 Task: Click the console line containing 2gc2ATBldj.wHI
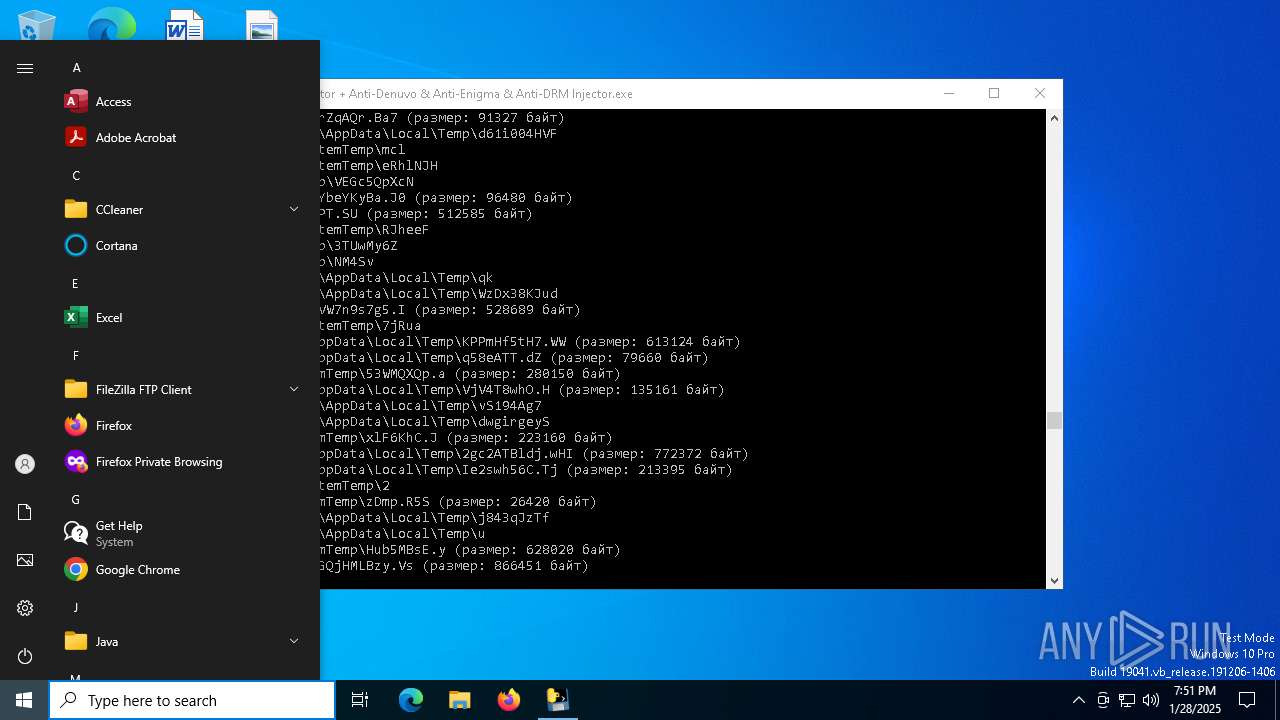pos(534,454)
